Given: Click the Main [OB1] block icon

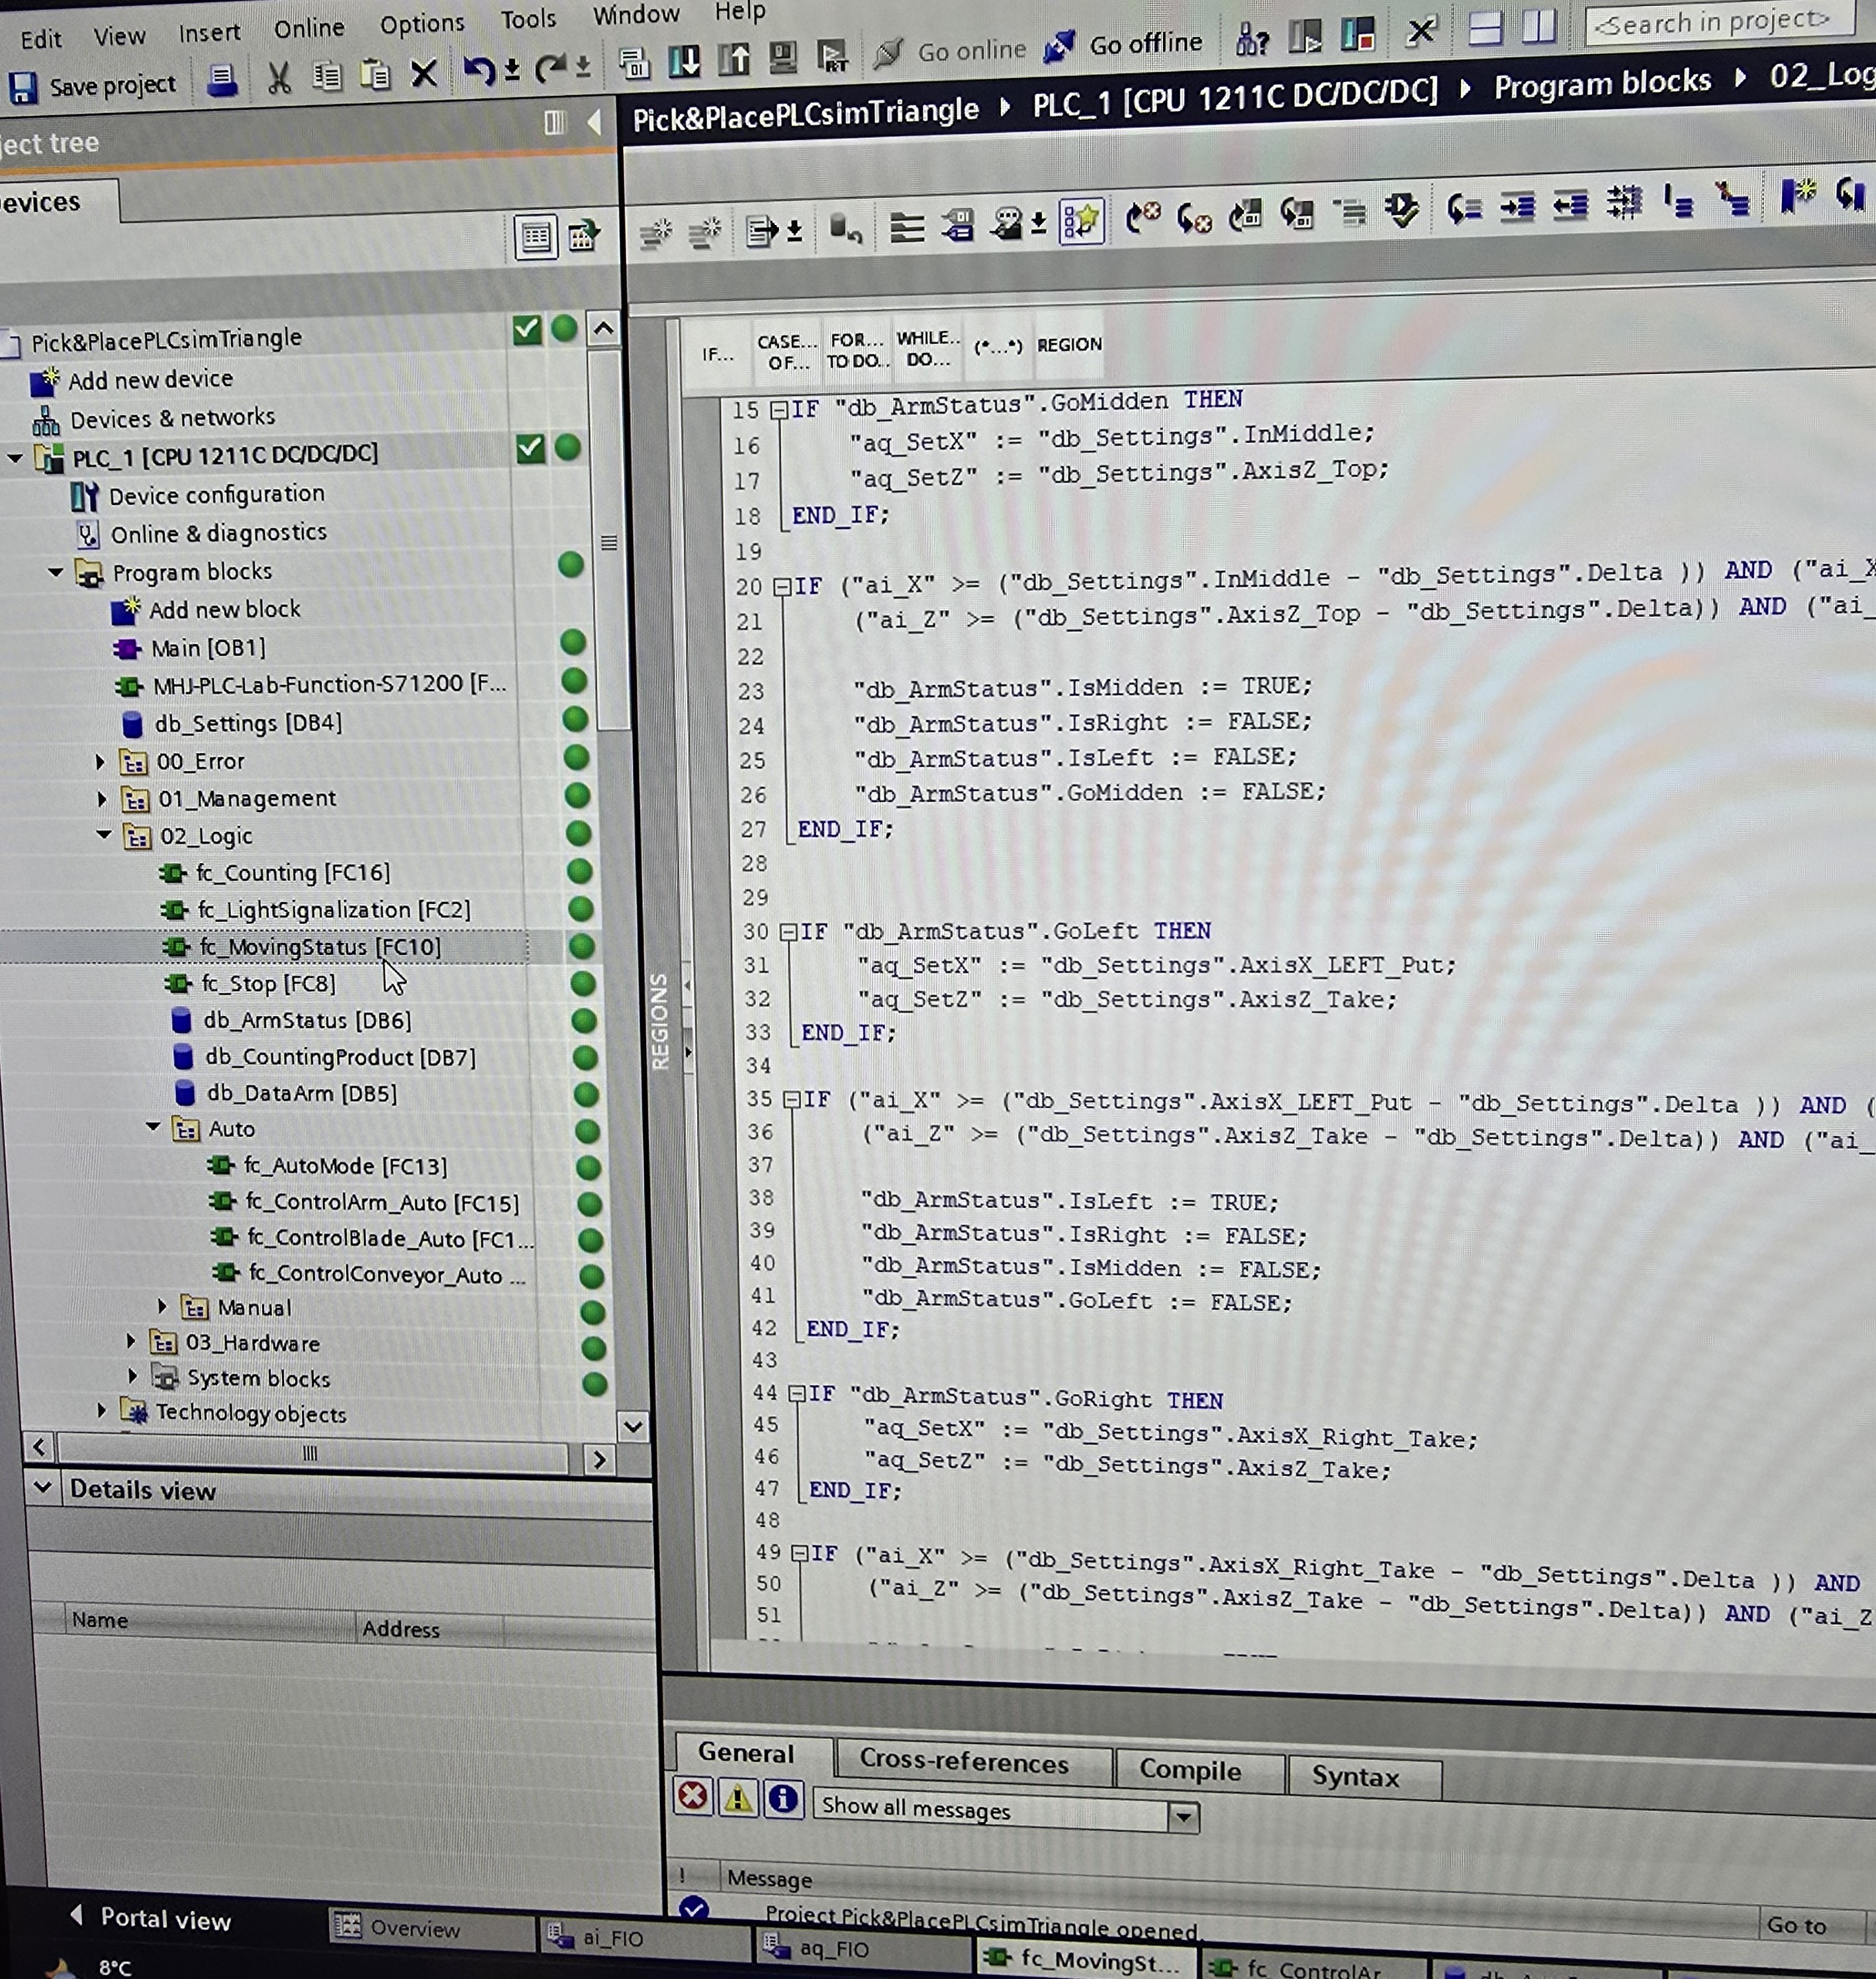Looking at the screenshot, I should (127, 649).
